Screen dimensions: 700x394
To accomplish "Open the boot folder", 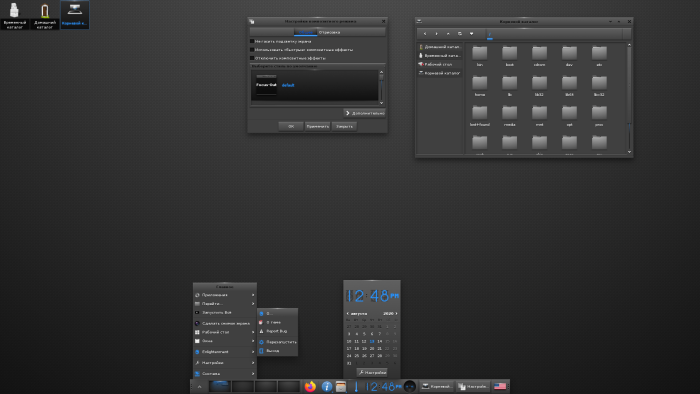I will (509, 56).
